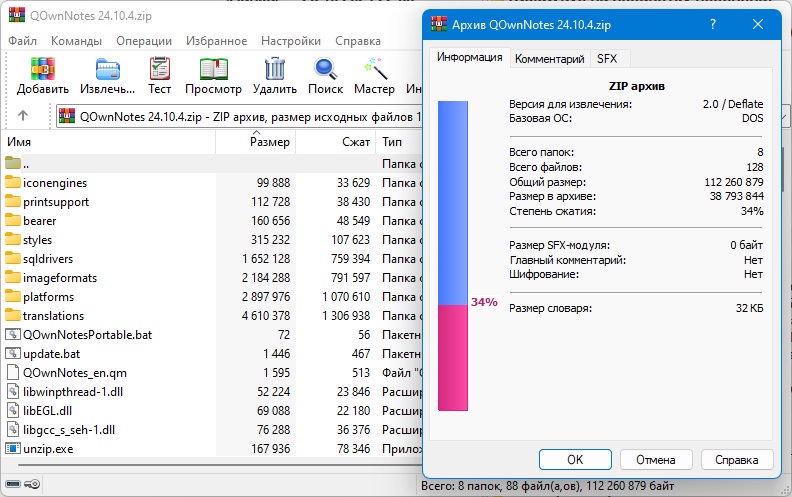
Task: Open Поиск magnifier icon
Action: (x=325, y=69)
